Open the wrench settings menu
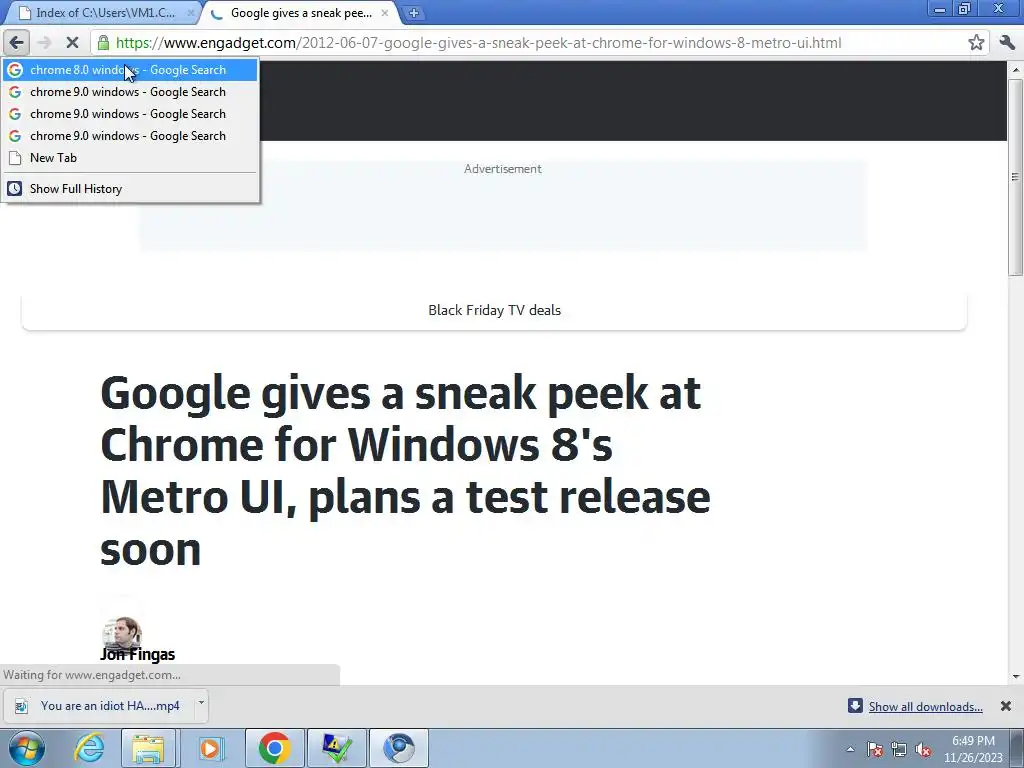The width and height of the screenshot is (1024, 768). pyautogui.click(x=1007, y=43)
